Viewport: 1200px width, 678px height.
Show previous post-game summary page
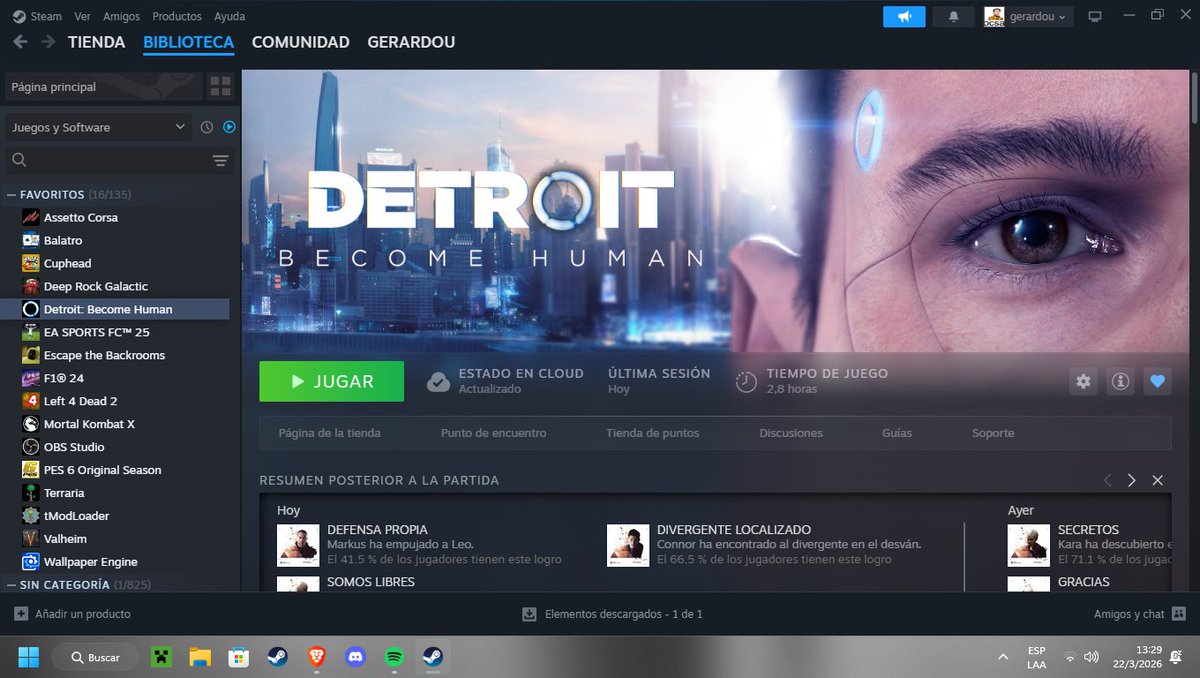[x=1107, y=480]
